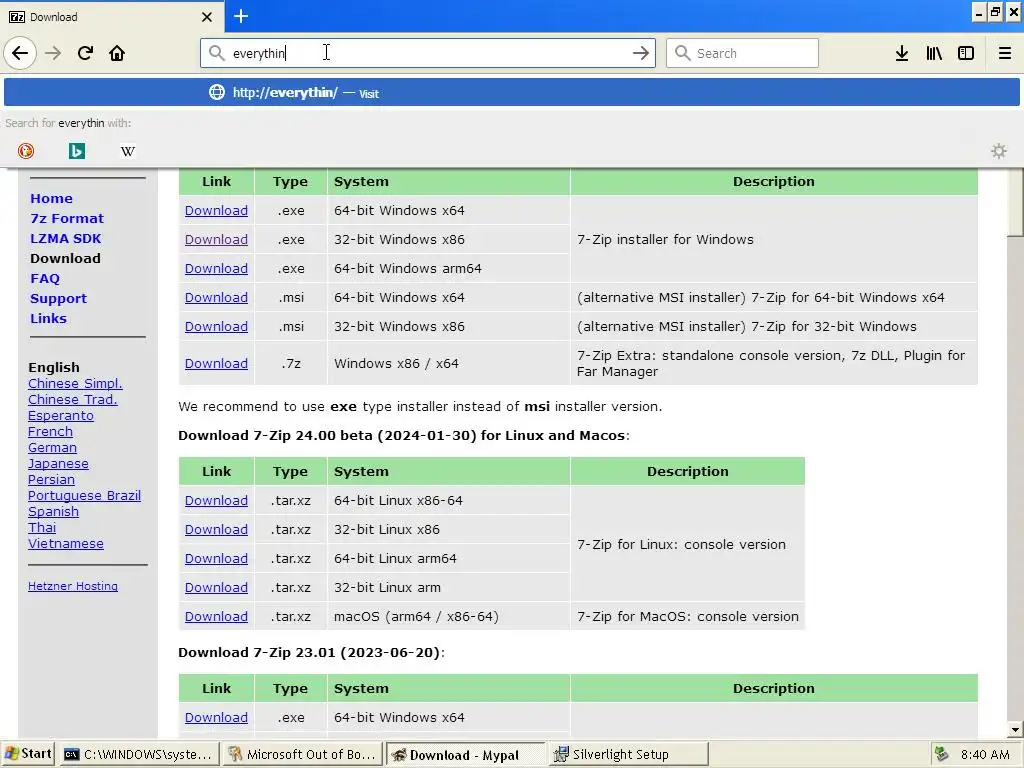
Task: Visit http://everythin/ suggestion
Action: point(512,92)
